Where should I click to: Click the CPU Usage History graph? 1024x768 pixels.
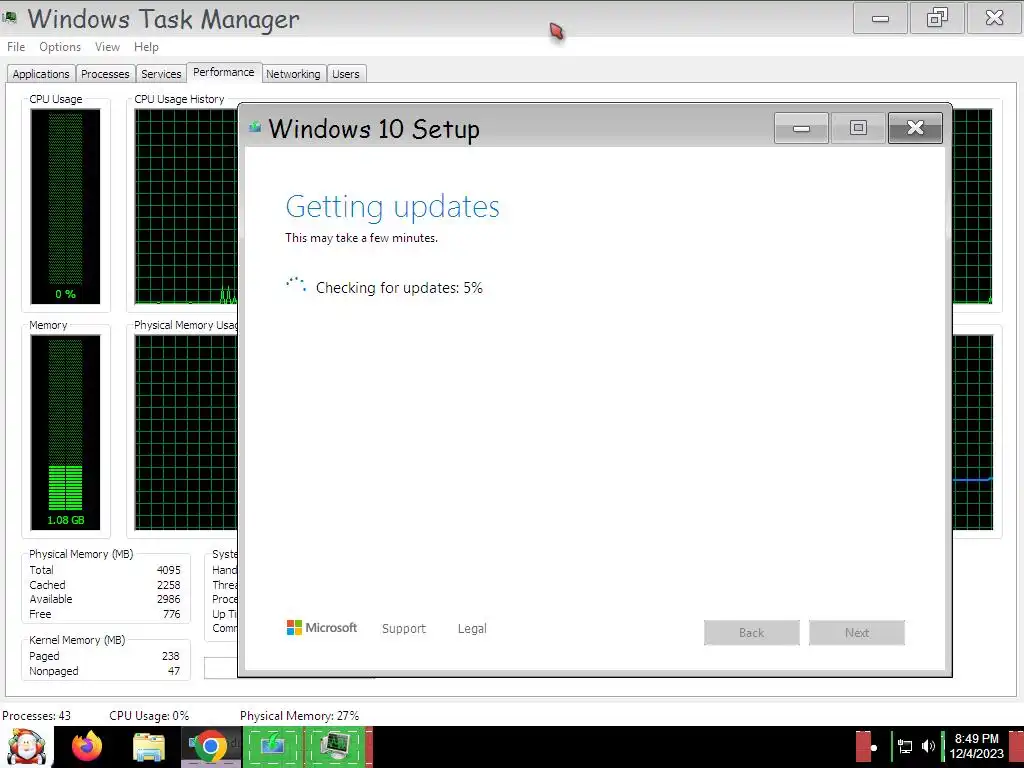pyautogui.click(x=186, y=206)
